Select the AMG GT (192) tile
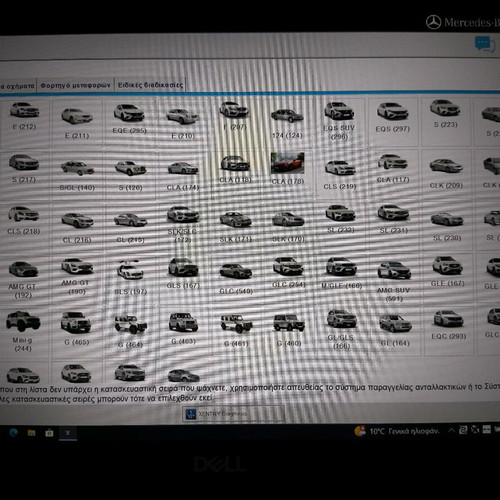The image size is (500, 500). click(x=23, y=280)
